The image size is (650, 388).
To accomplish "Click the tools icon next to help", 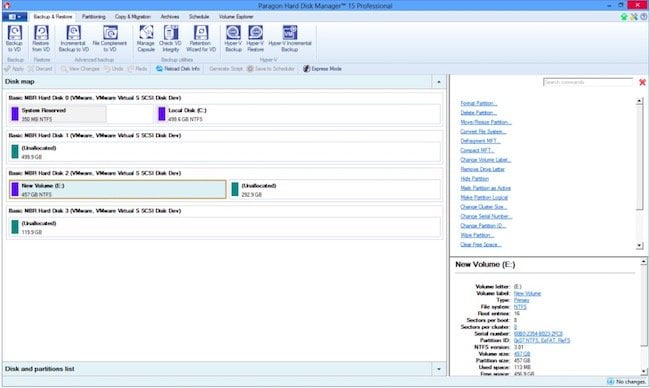I will pos(634,17).
